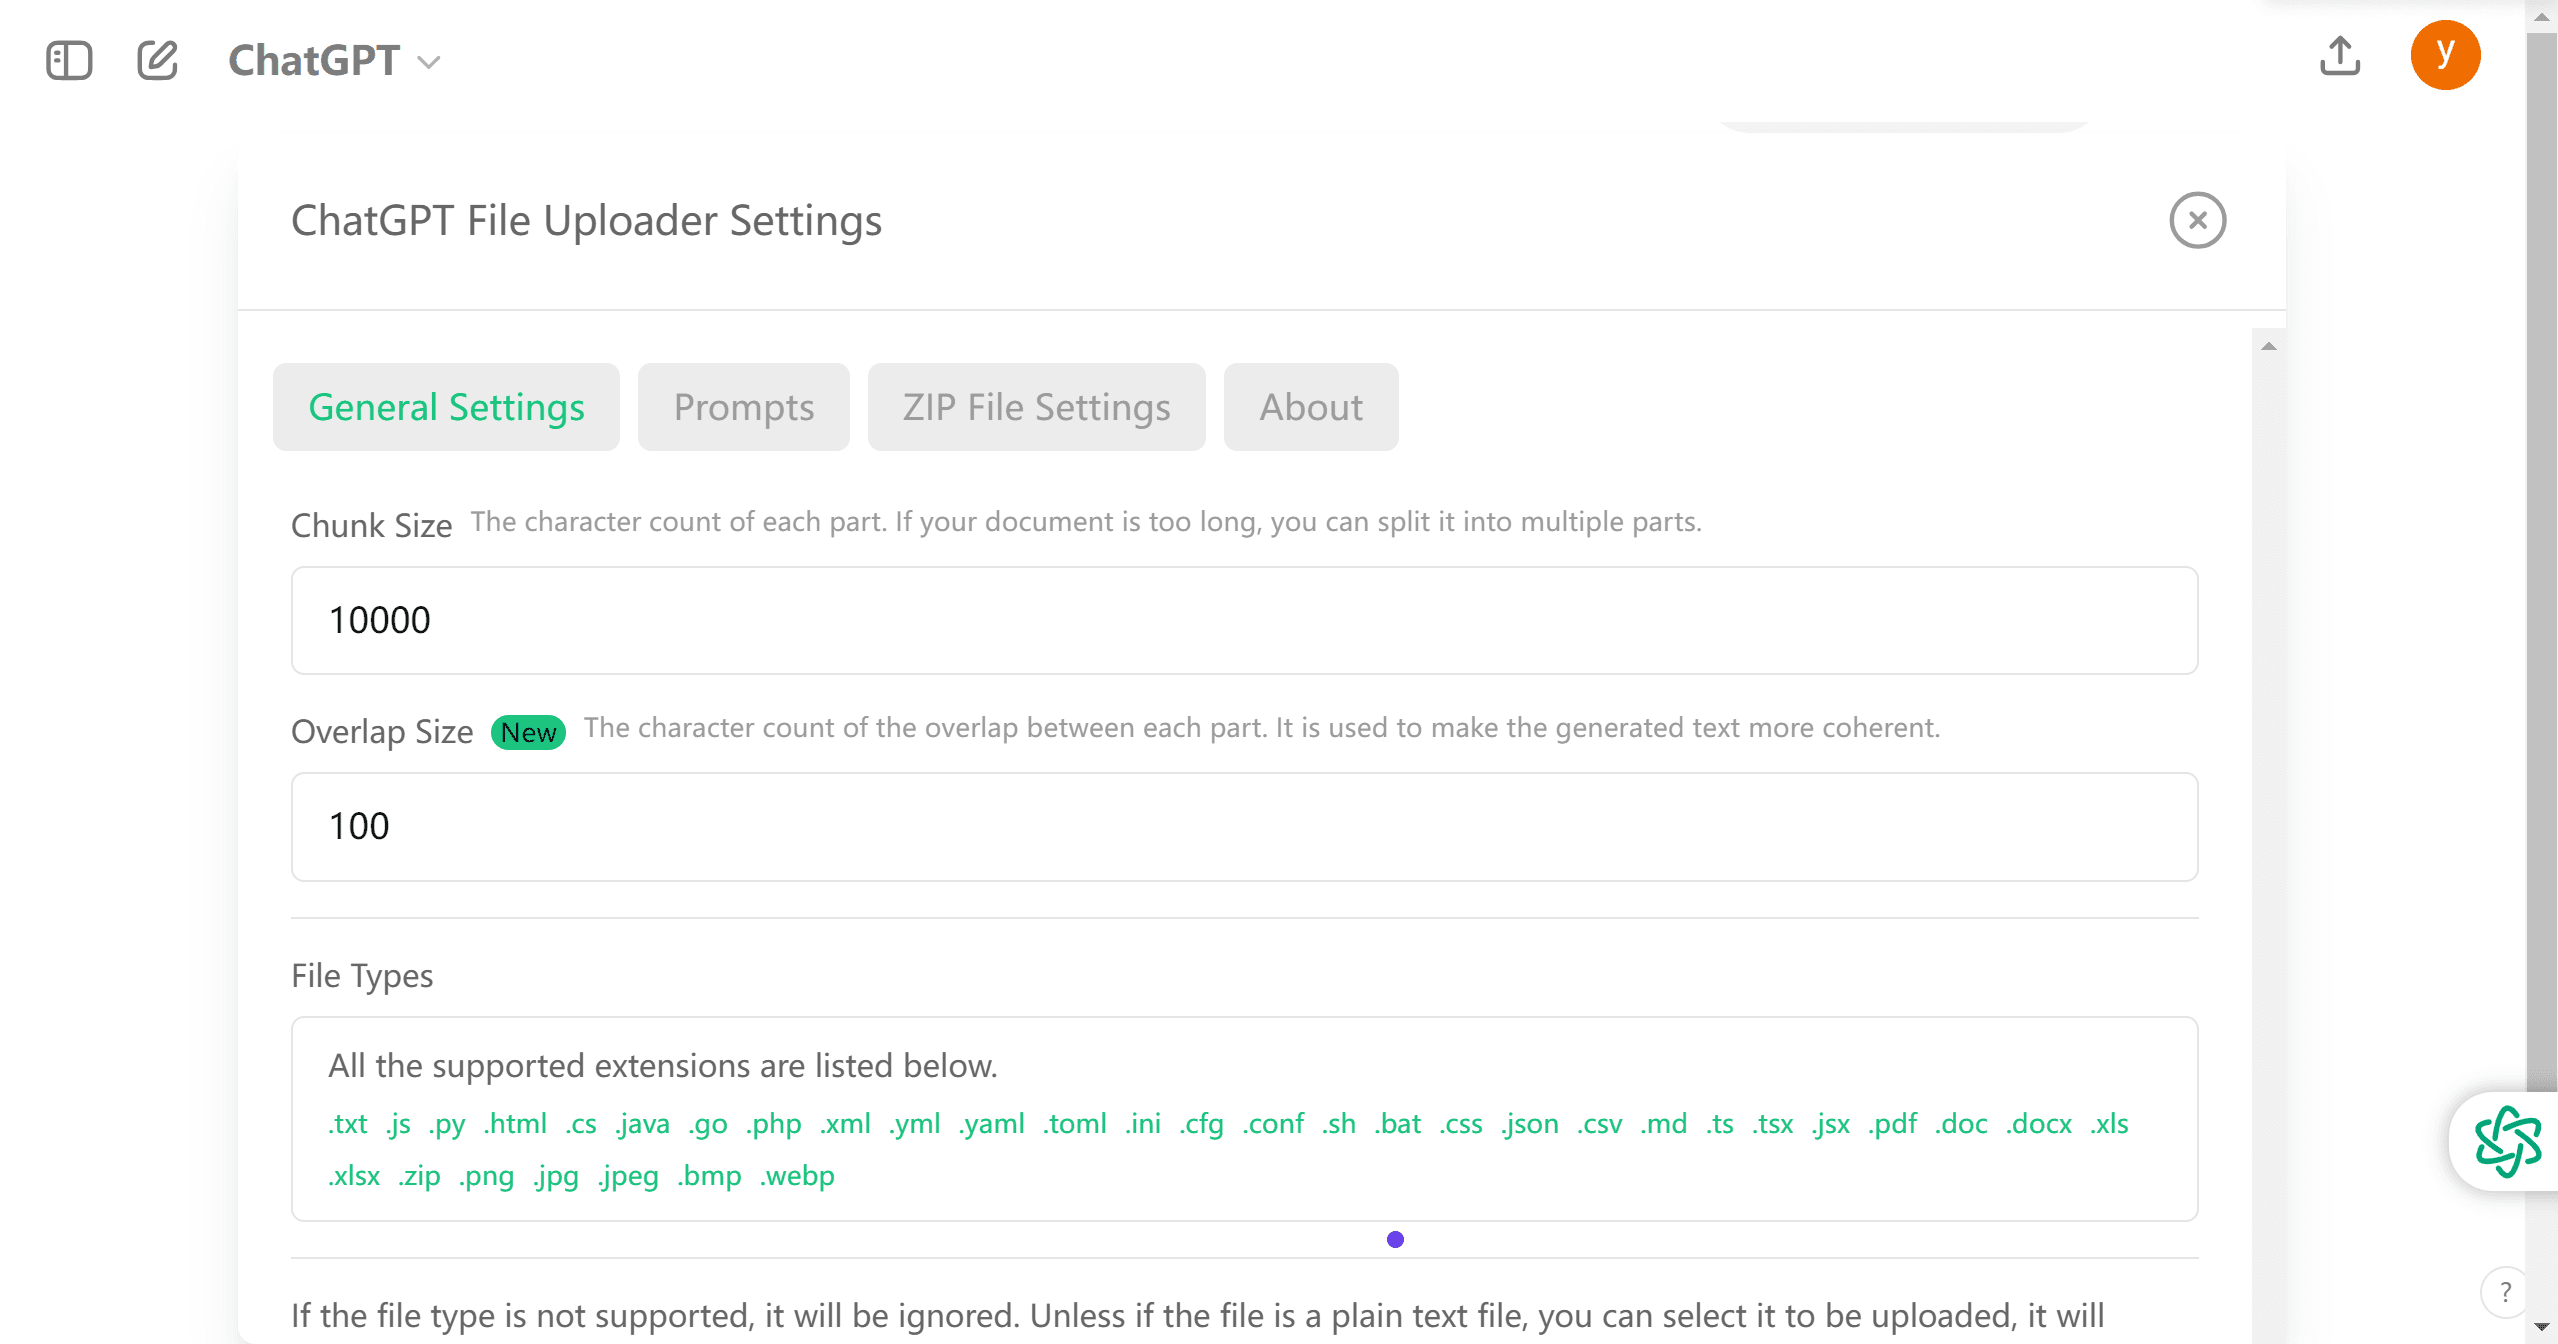Open the Prompts tab
The height and width of the screenshot is (1344, 2558).
[x=743, y=407]
